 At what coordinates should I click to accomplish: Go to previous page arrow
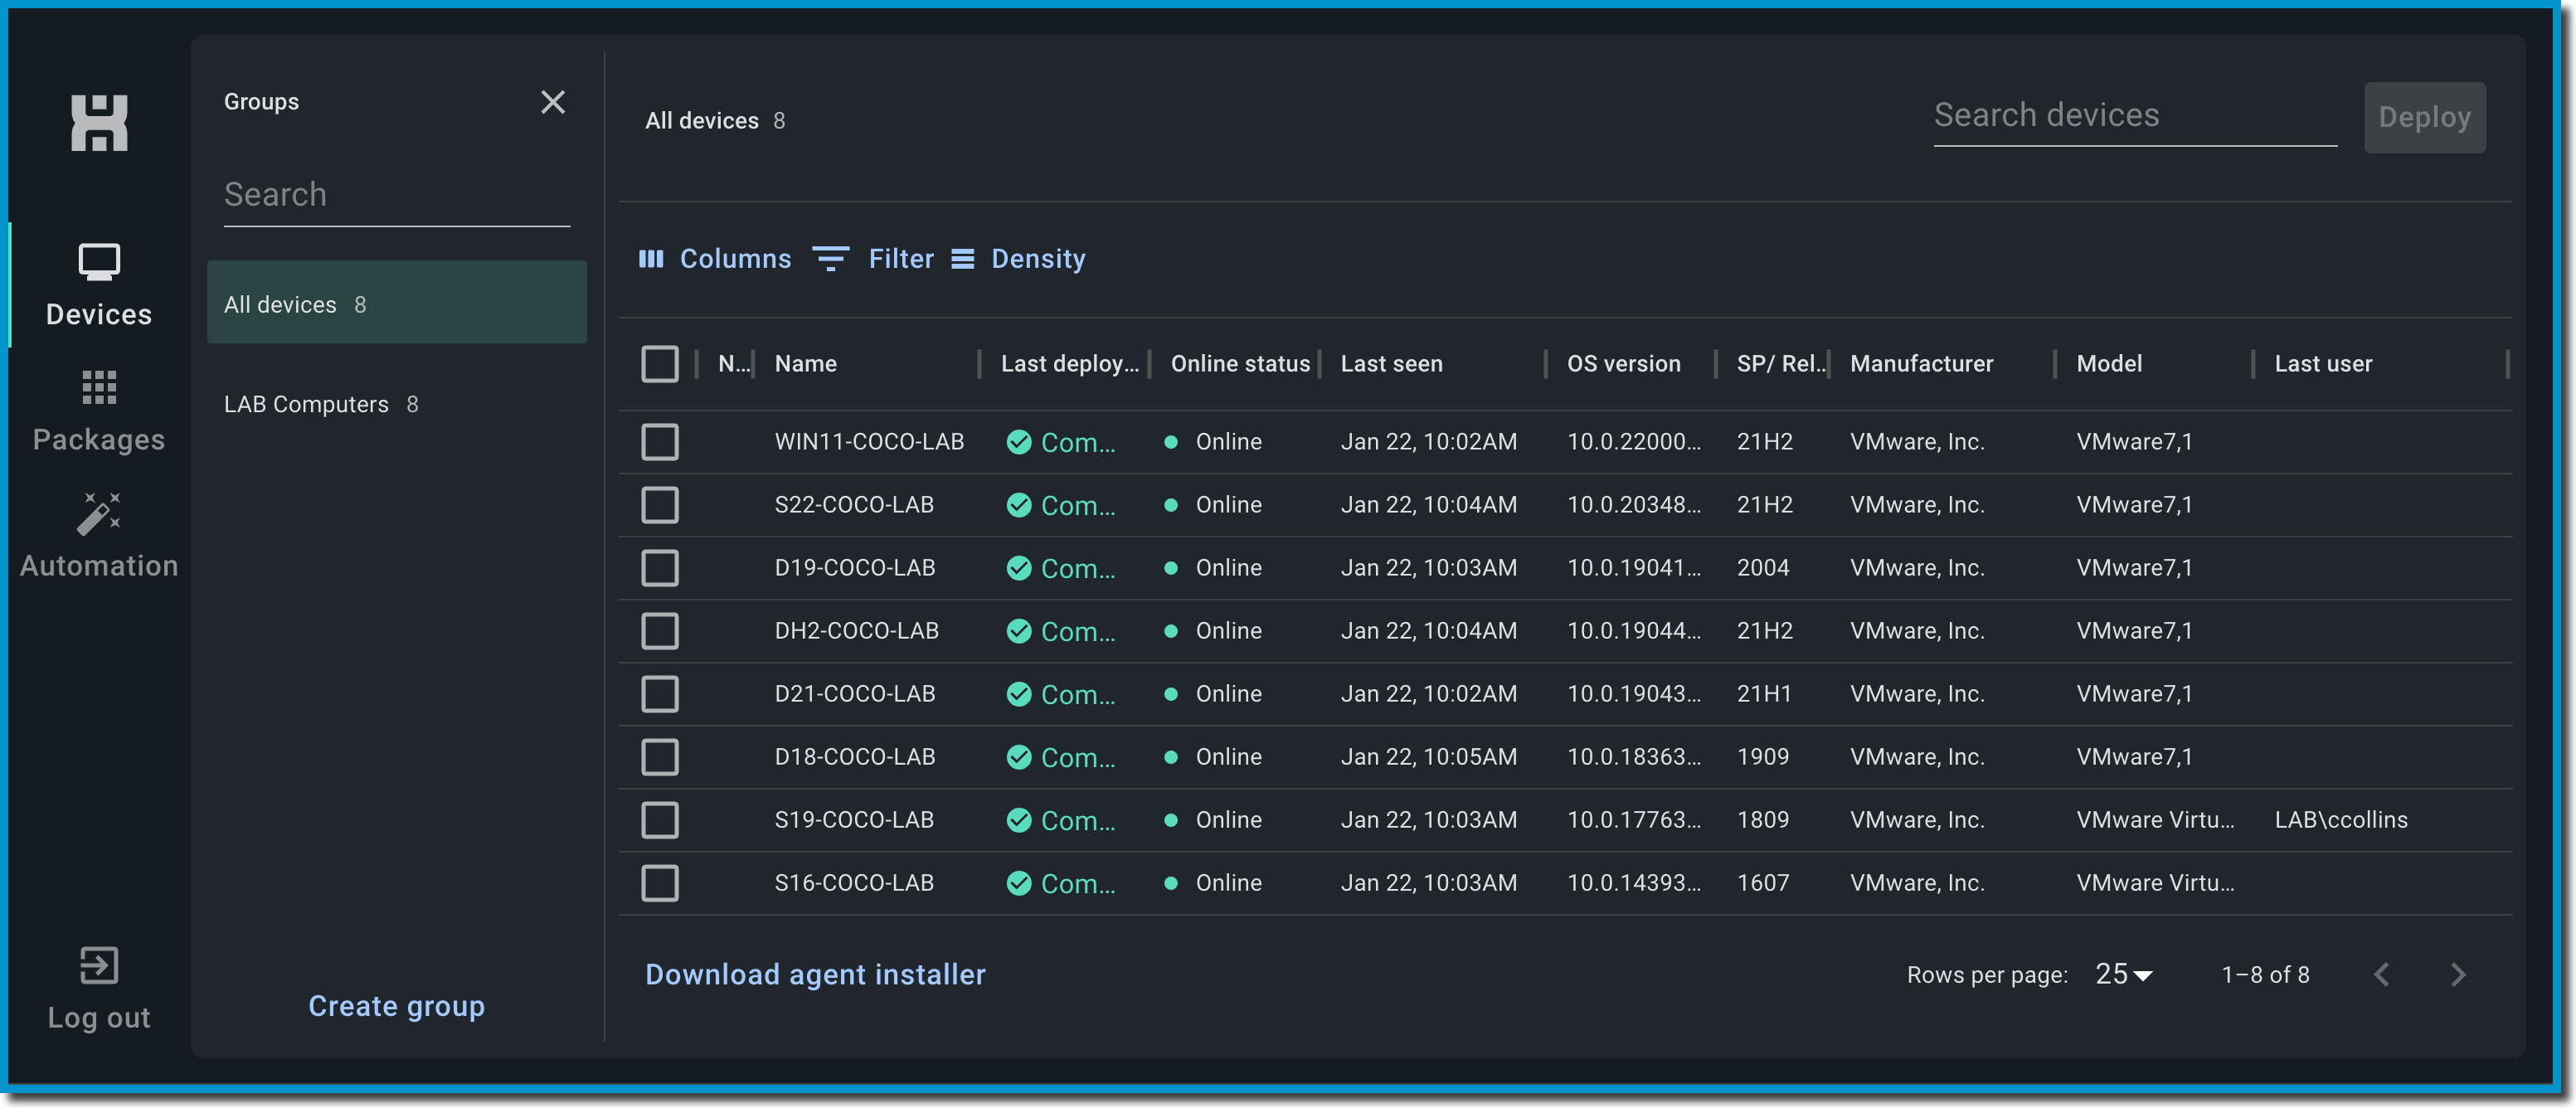point(2381,974)
